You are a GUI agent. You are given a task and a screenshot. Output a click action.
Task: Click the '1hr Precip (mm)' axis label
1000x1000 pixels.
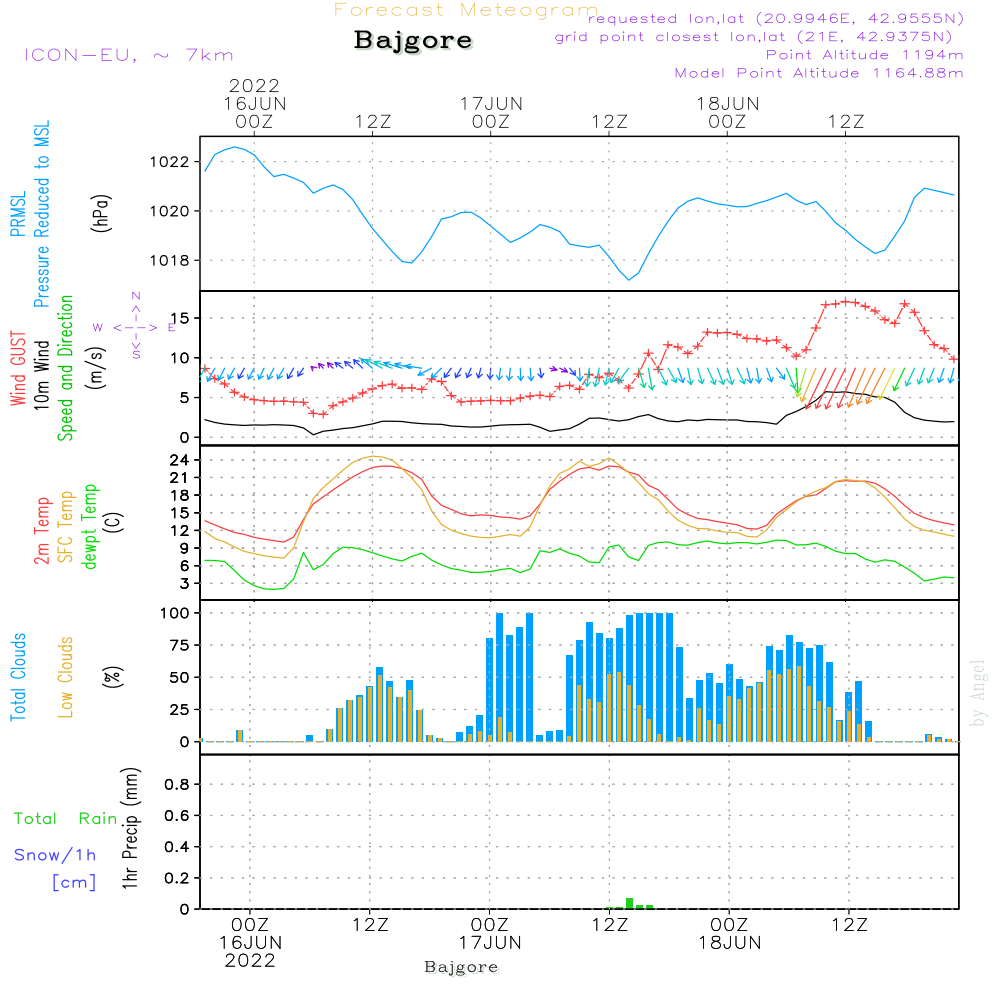pyautogui.click(x=130, y=828)
